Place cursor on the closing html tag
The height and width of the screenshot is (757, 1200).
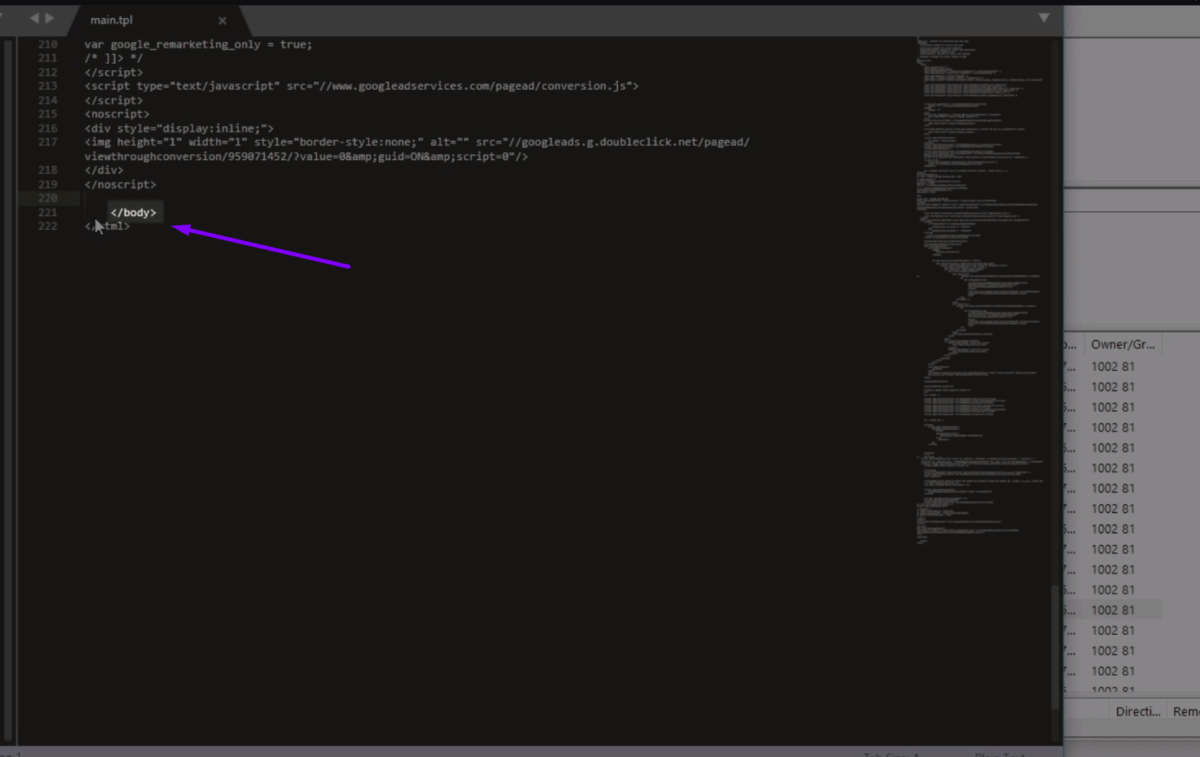tap(108, 226)
